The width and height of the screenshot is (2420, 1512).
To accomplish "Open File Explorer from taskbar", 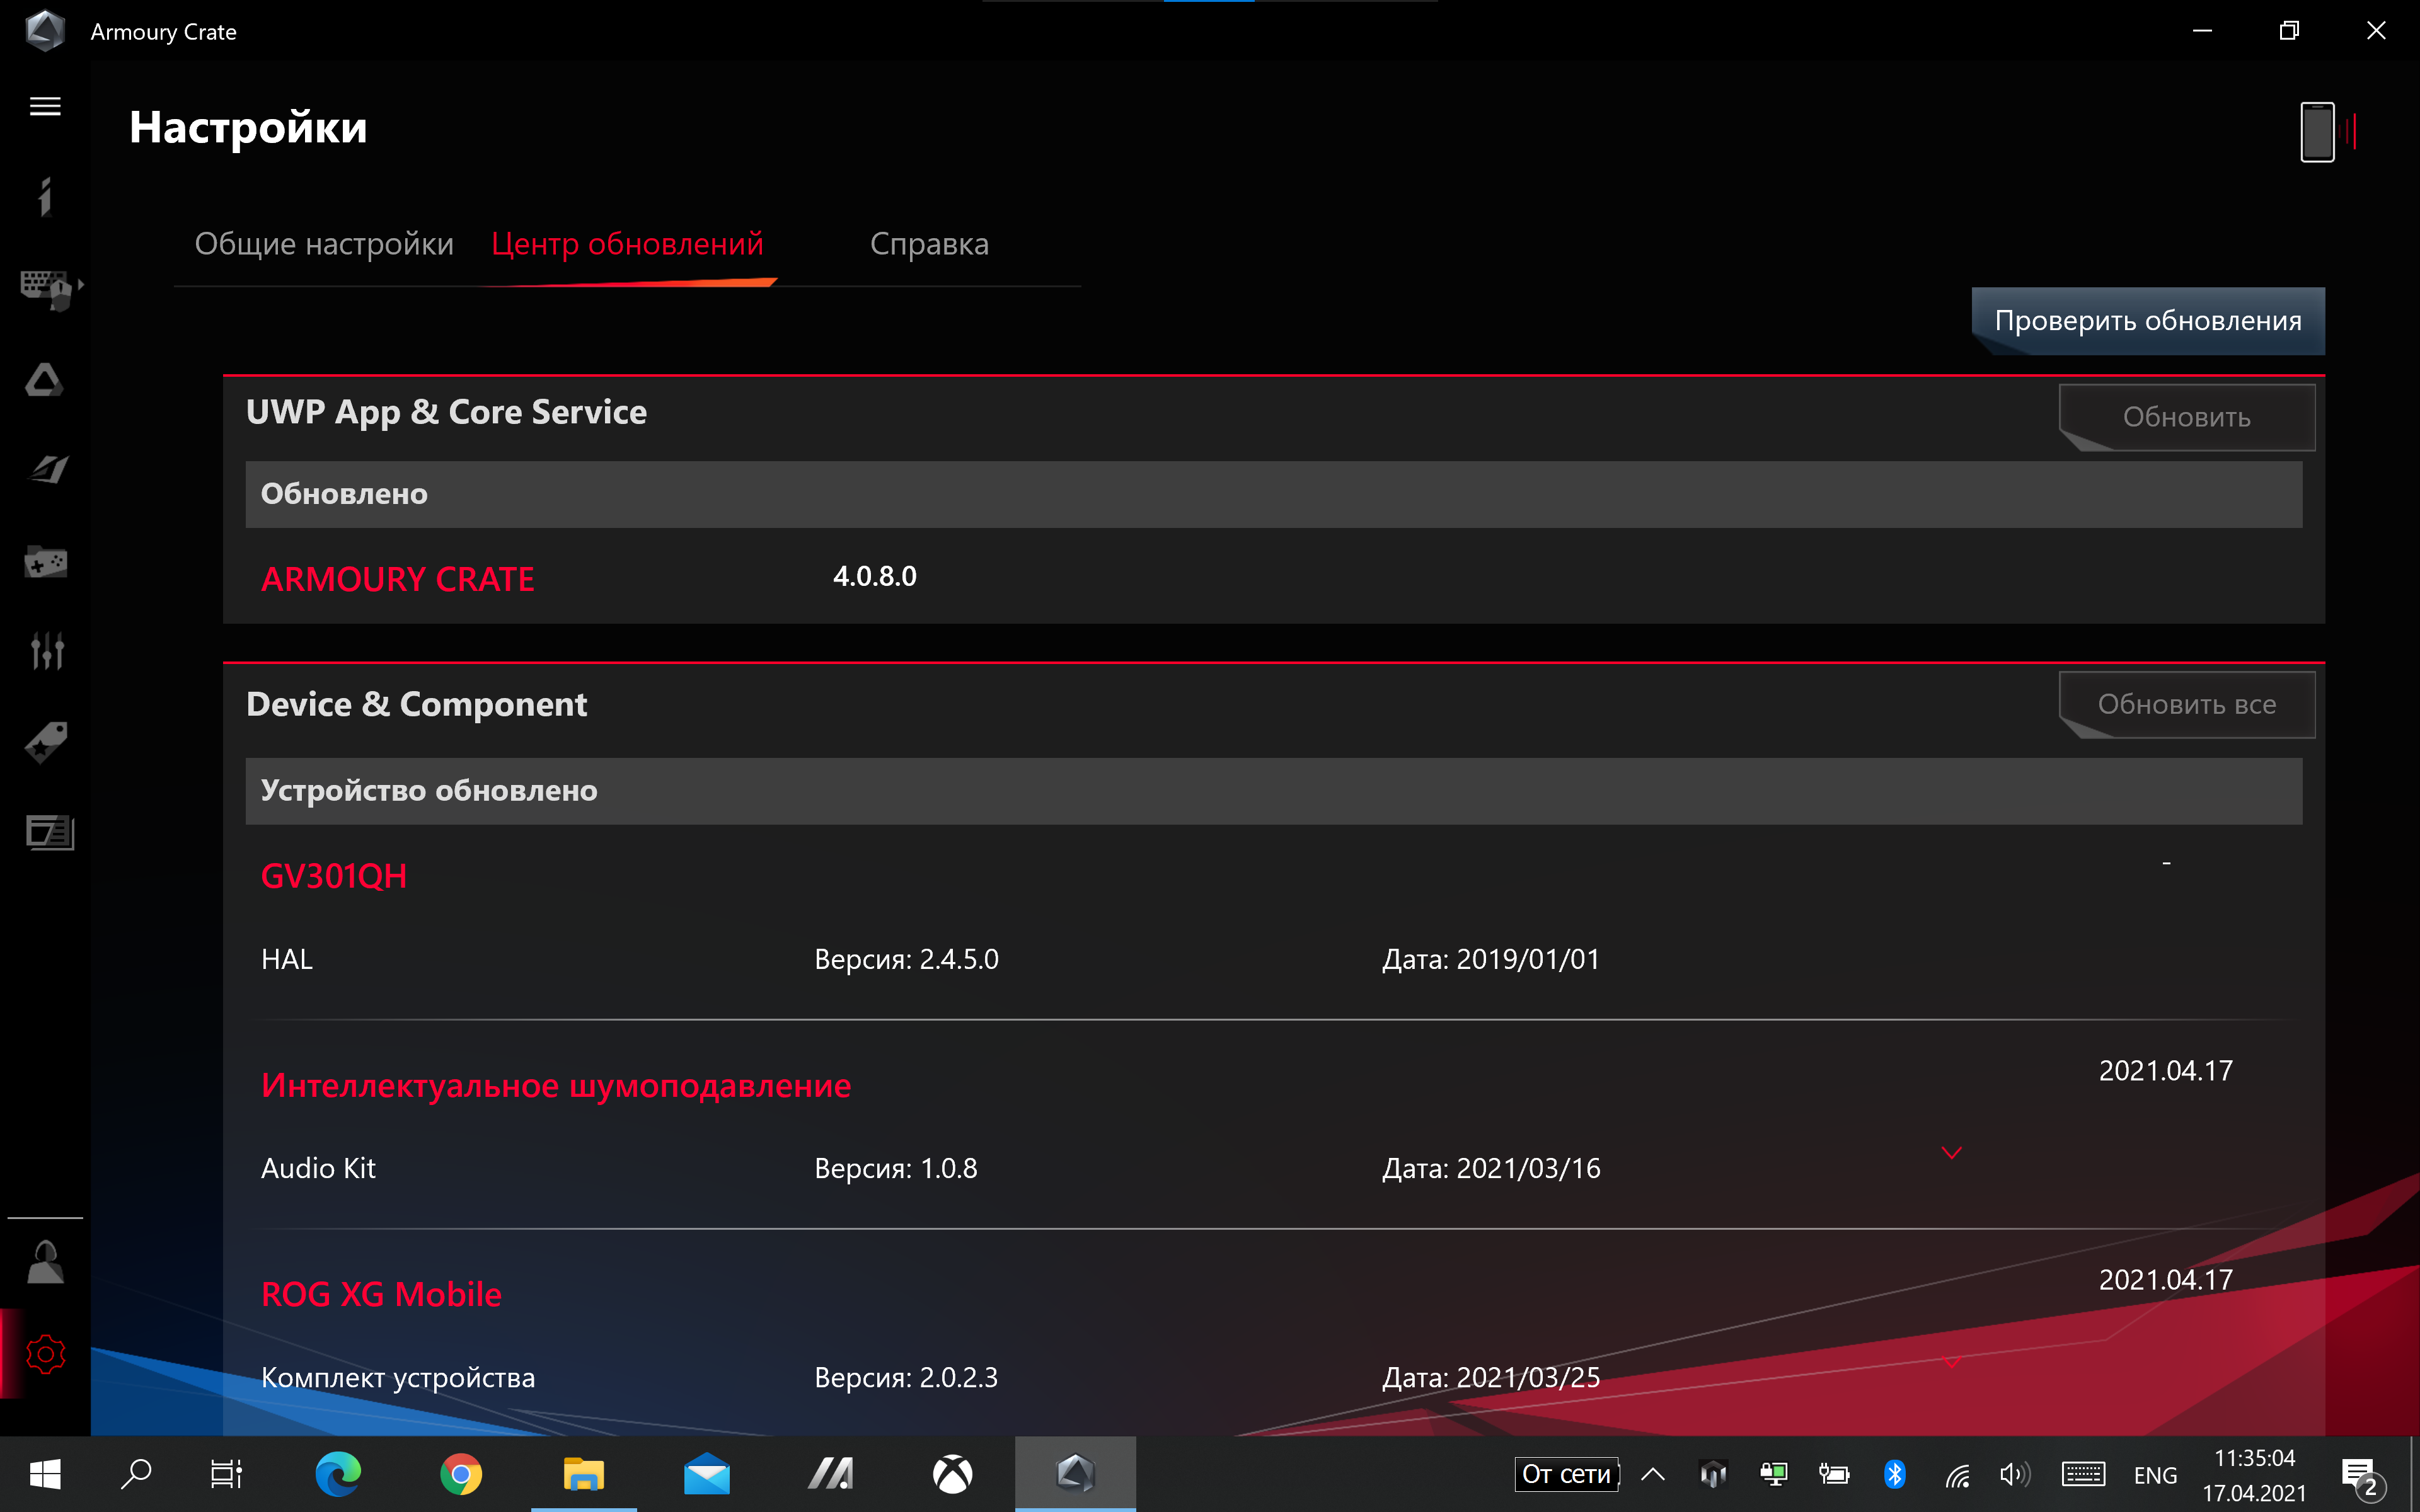I will coord(584,1474).
